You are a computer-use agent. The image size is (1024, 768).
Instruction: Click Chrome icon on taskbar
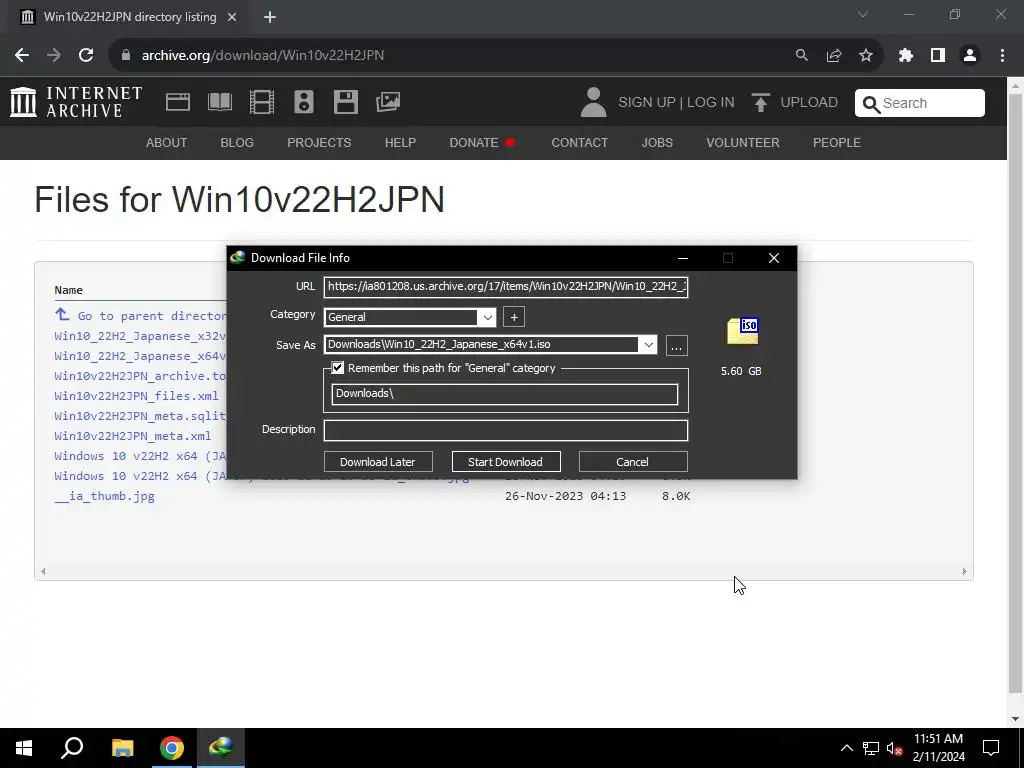click(x=172, y=748)
